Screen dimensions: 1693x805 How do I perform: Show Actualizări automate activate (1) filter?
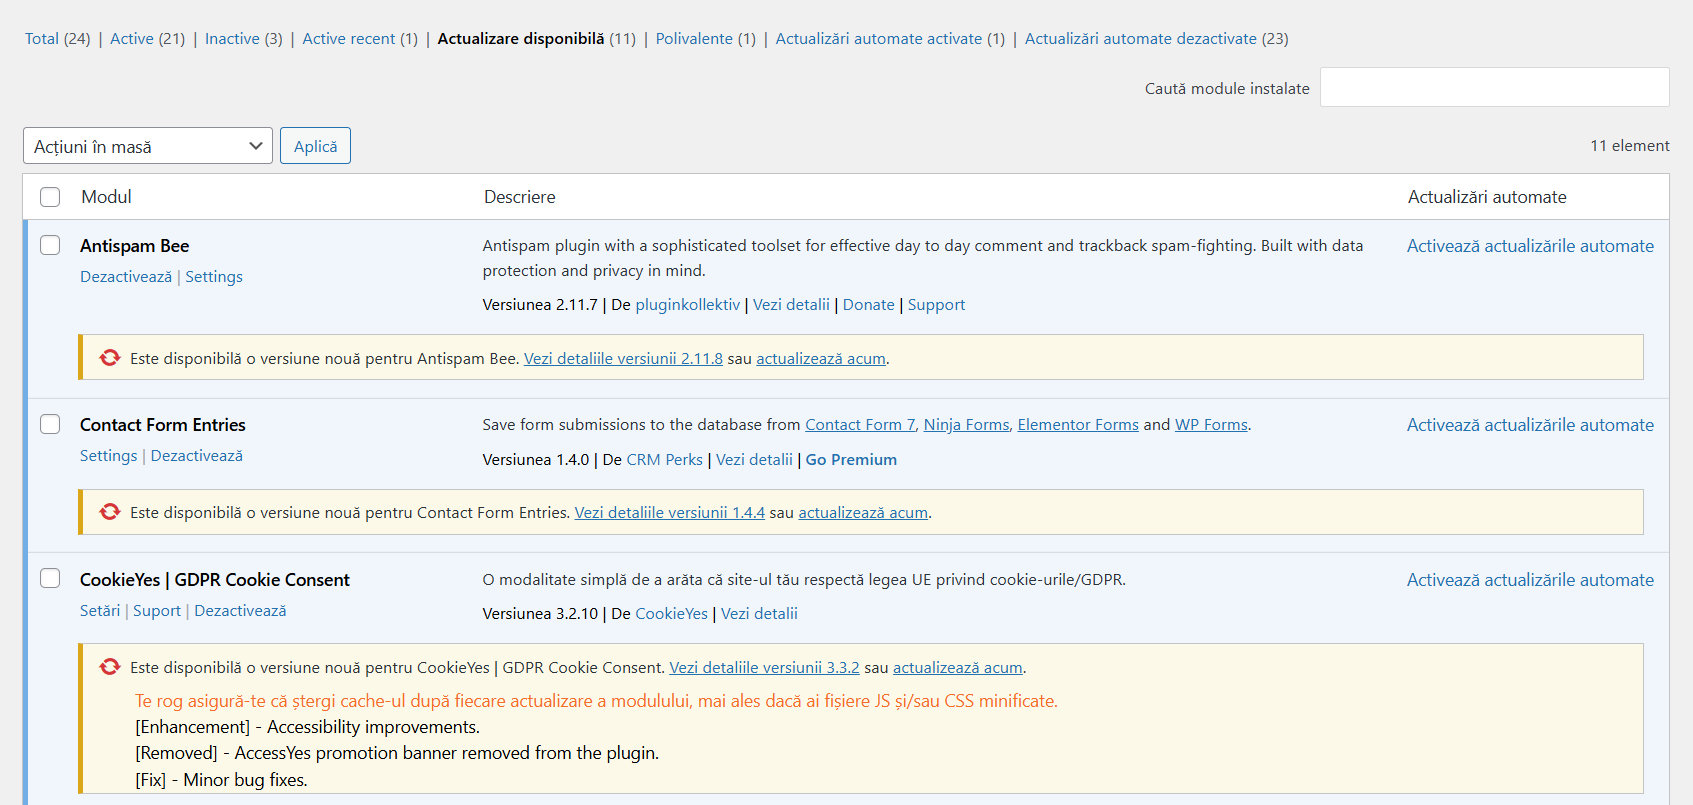890,39
